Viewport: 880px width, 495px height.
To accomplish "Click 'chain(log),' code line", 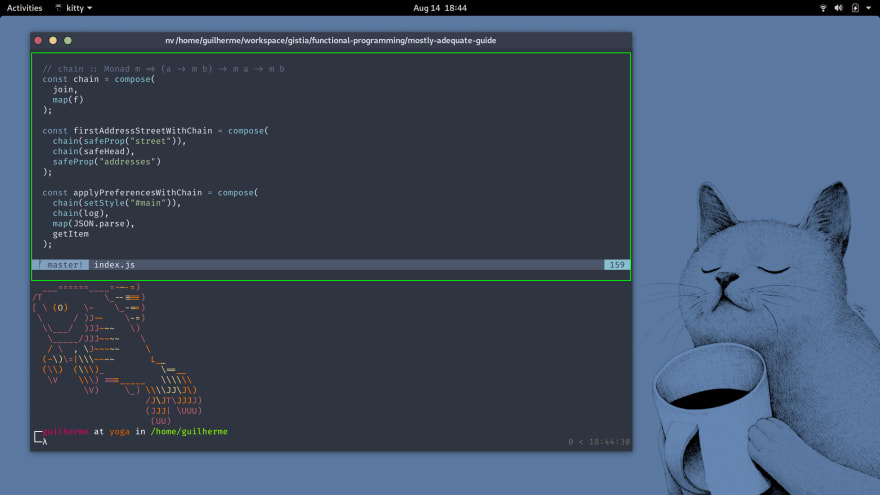I will coord(81,213).
